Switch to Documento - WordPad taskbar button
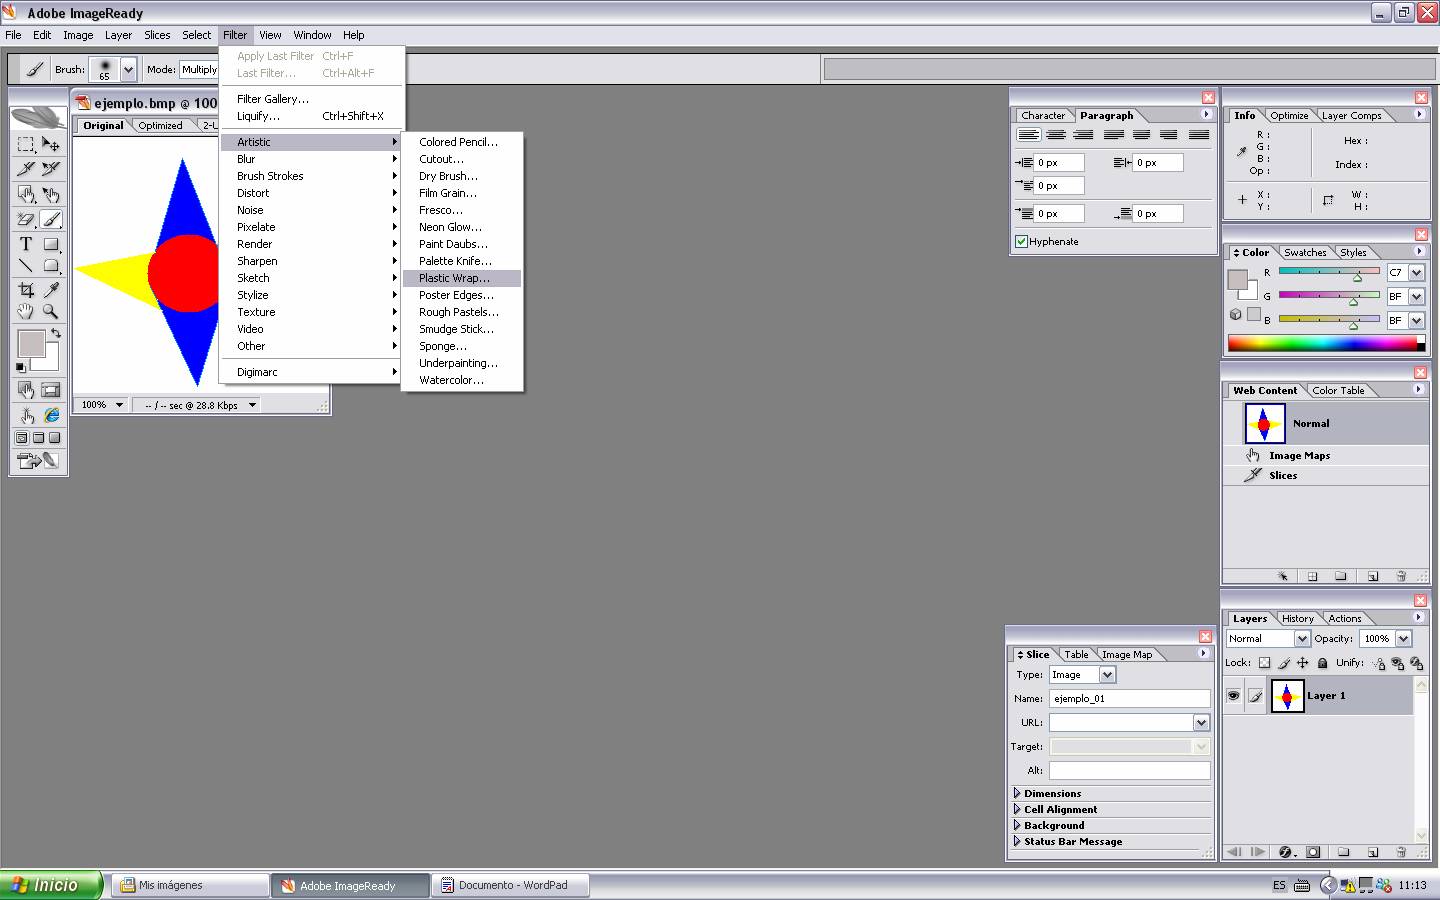 tap(511, 885)
